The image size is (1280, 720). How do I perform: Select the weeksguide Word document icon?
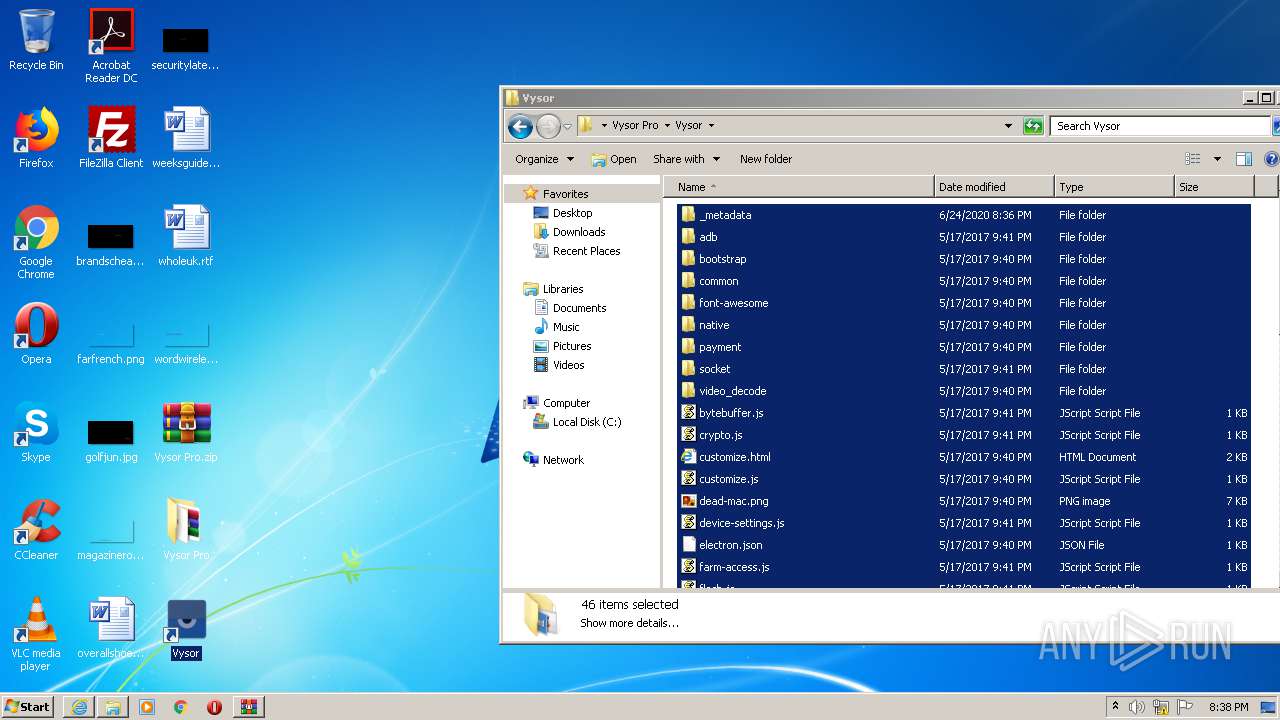(186, 138)
